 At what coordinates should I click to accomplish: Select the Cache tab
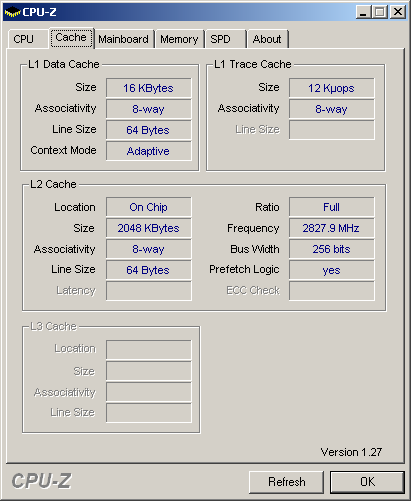point(71,37)
